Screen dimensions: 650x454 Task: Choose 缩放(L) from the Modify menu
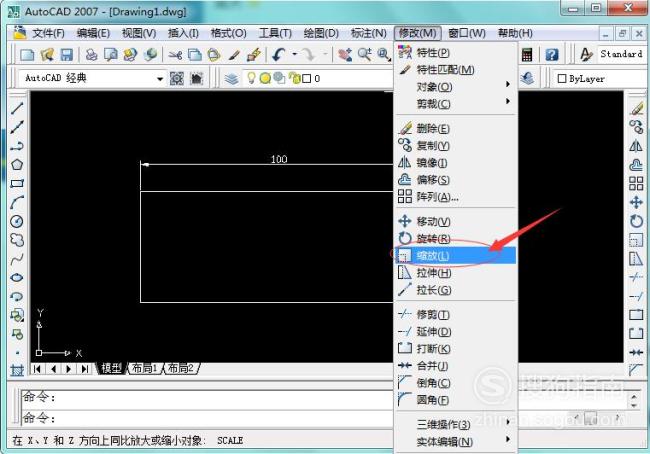click(x=456, y=256)
